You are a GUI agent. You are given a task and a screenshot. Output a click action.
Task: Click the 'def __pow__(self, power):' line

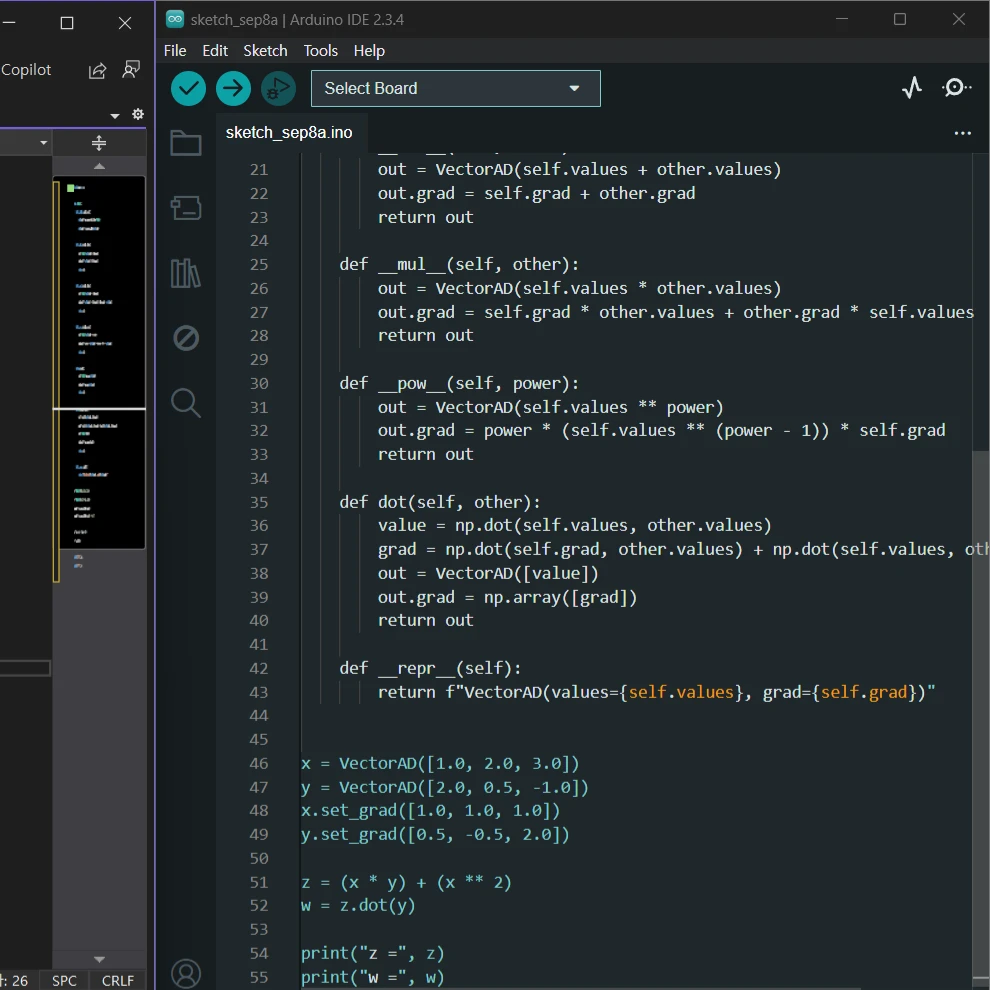(459, 383)
